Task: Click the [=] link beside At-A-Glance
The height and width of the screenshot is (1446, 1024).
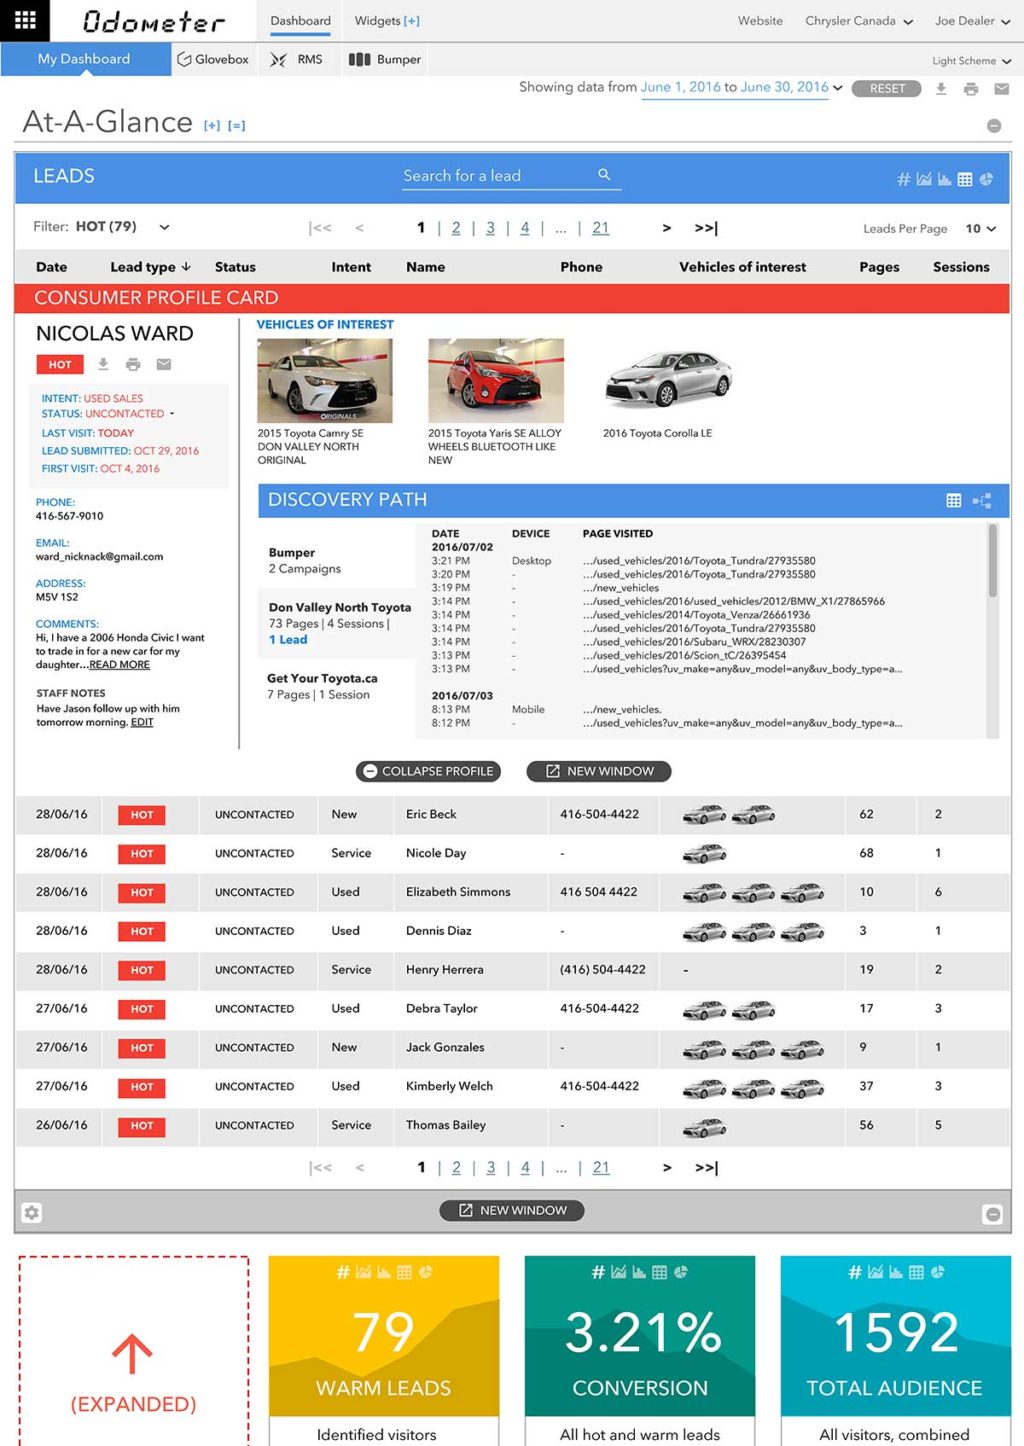Action: (x=236, y=126)
